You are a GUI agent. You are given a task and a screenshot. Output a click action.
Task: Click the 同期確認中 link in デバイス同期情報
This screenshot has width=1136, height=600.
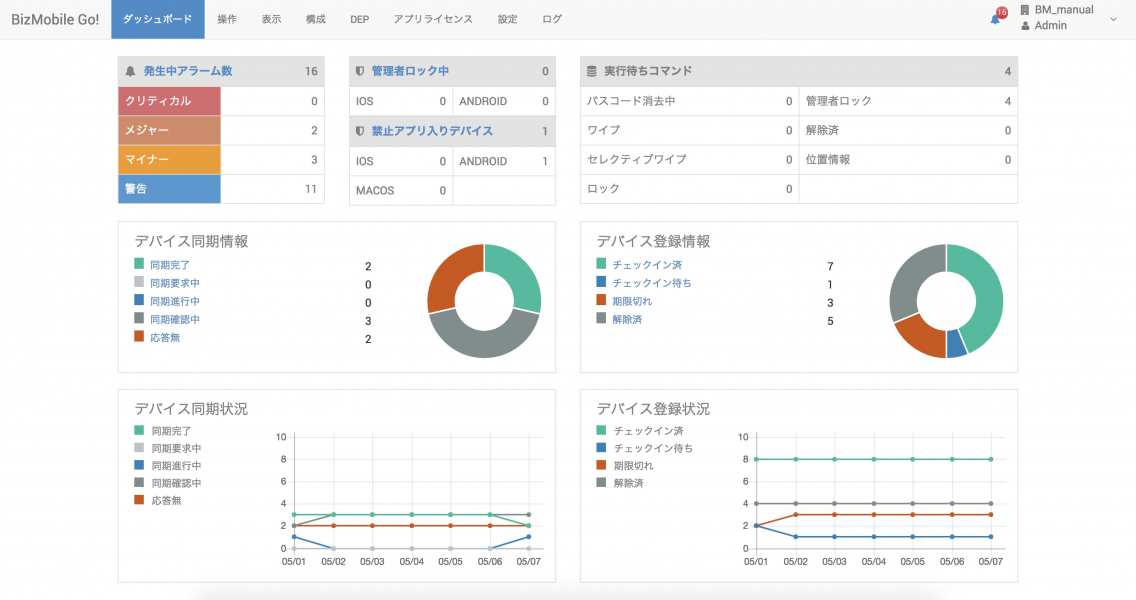[175, 320]
